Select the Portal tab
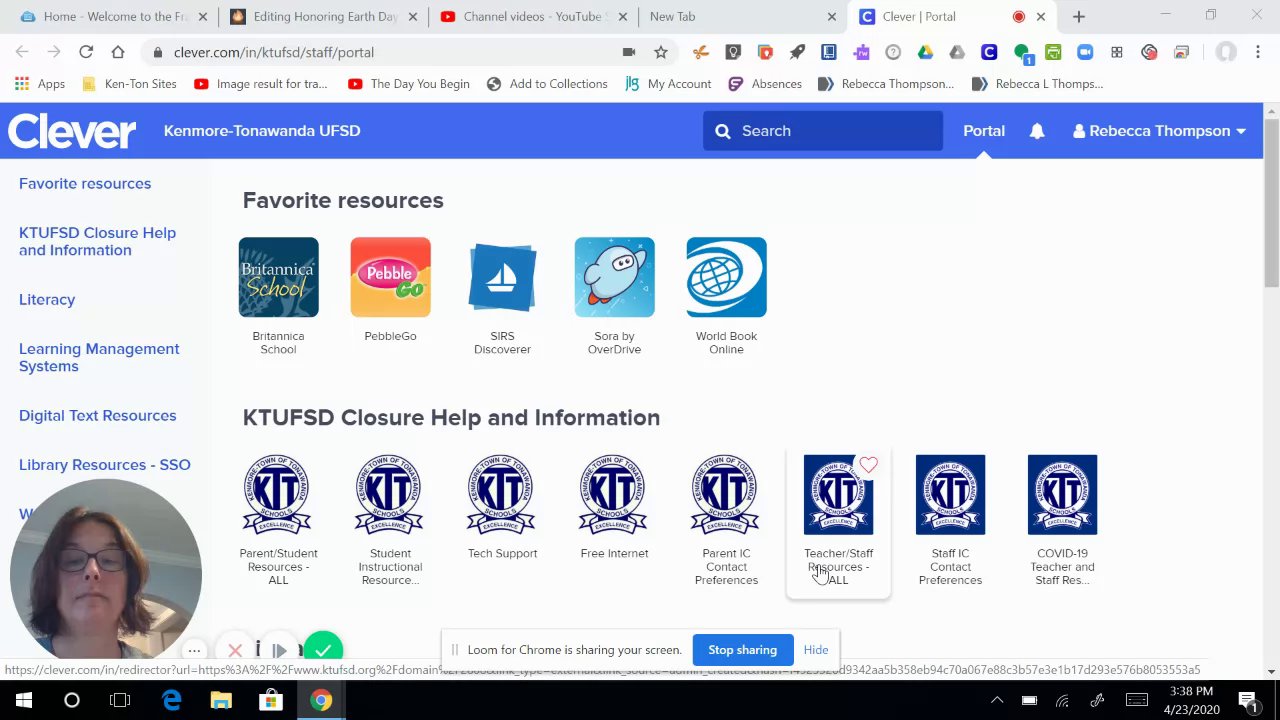This screenshot has width=1280, height=720. pyautogui.click(x=984, y=131)
